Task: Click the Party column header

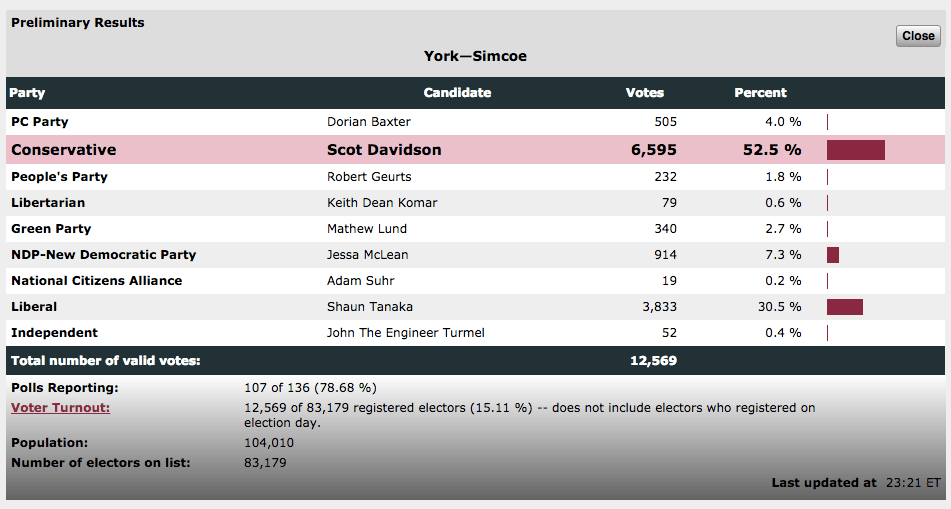Action: click(27, 93)
